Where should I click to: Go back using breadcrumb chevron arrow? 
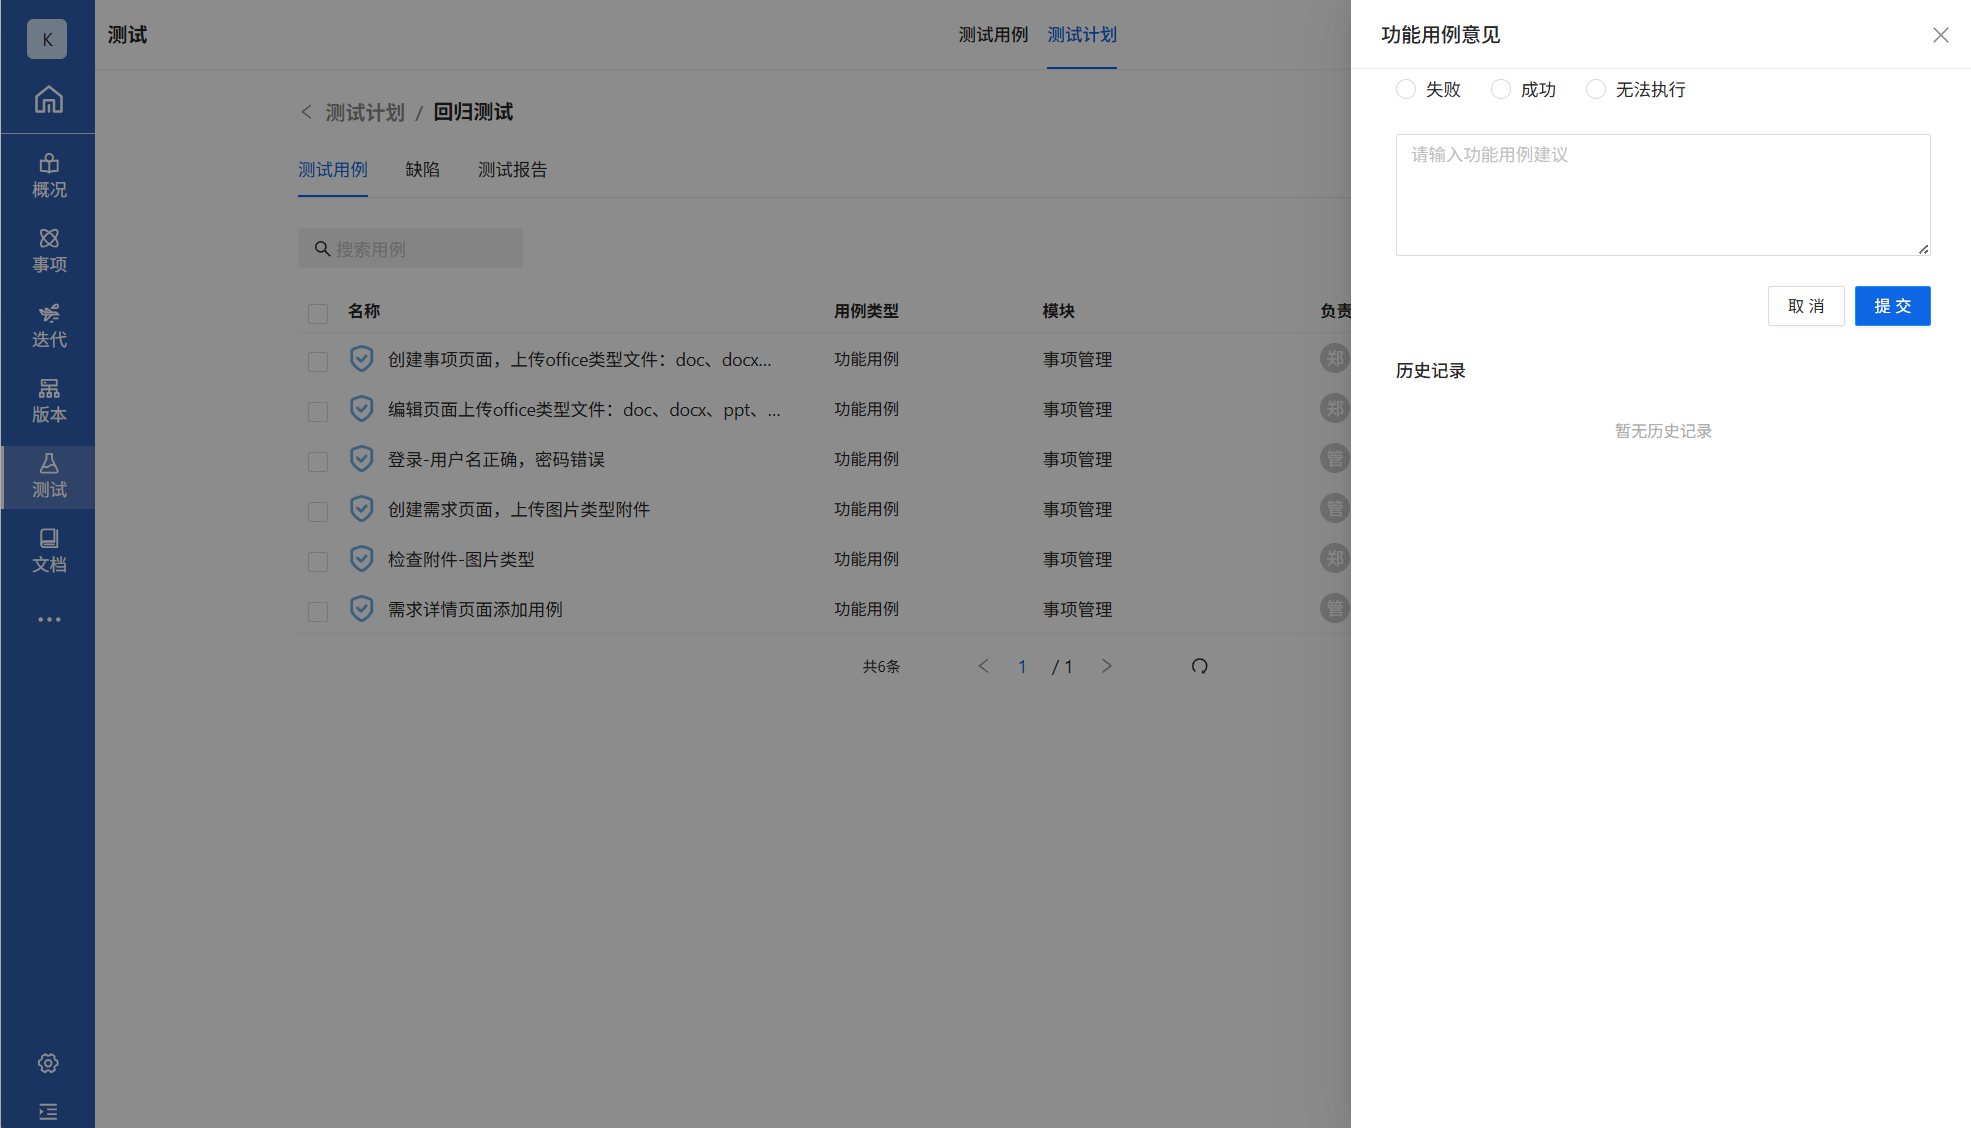306,112
